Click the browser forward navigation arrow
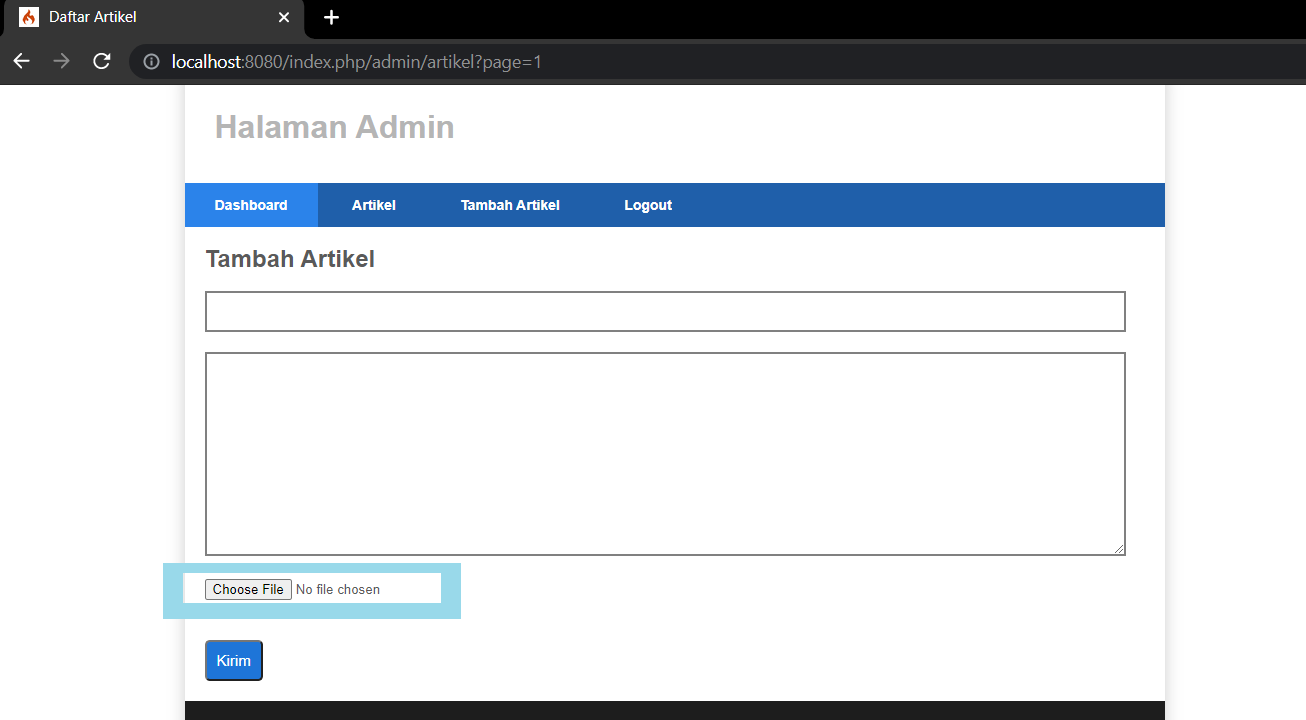Image resolution: width=1306 pixels, height=720 pixels. (x=60, y=61)
